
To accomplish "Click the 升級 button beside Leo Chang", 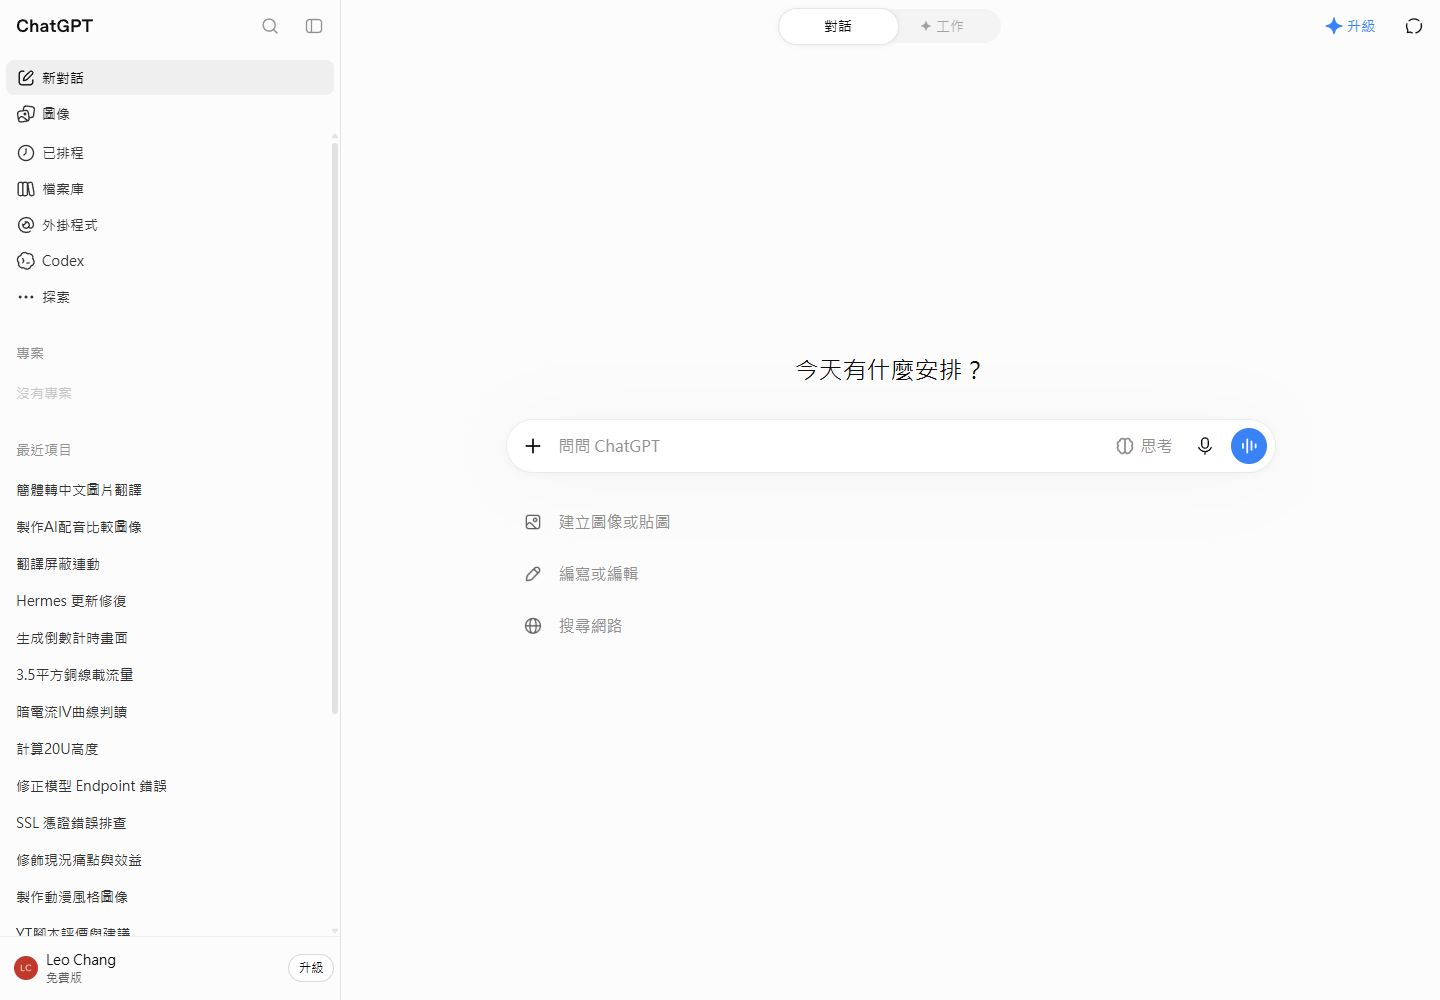I will (x=311, y=968).
